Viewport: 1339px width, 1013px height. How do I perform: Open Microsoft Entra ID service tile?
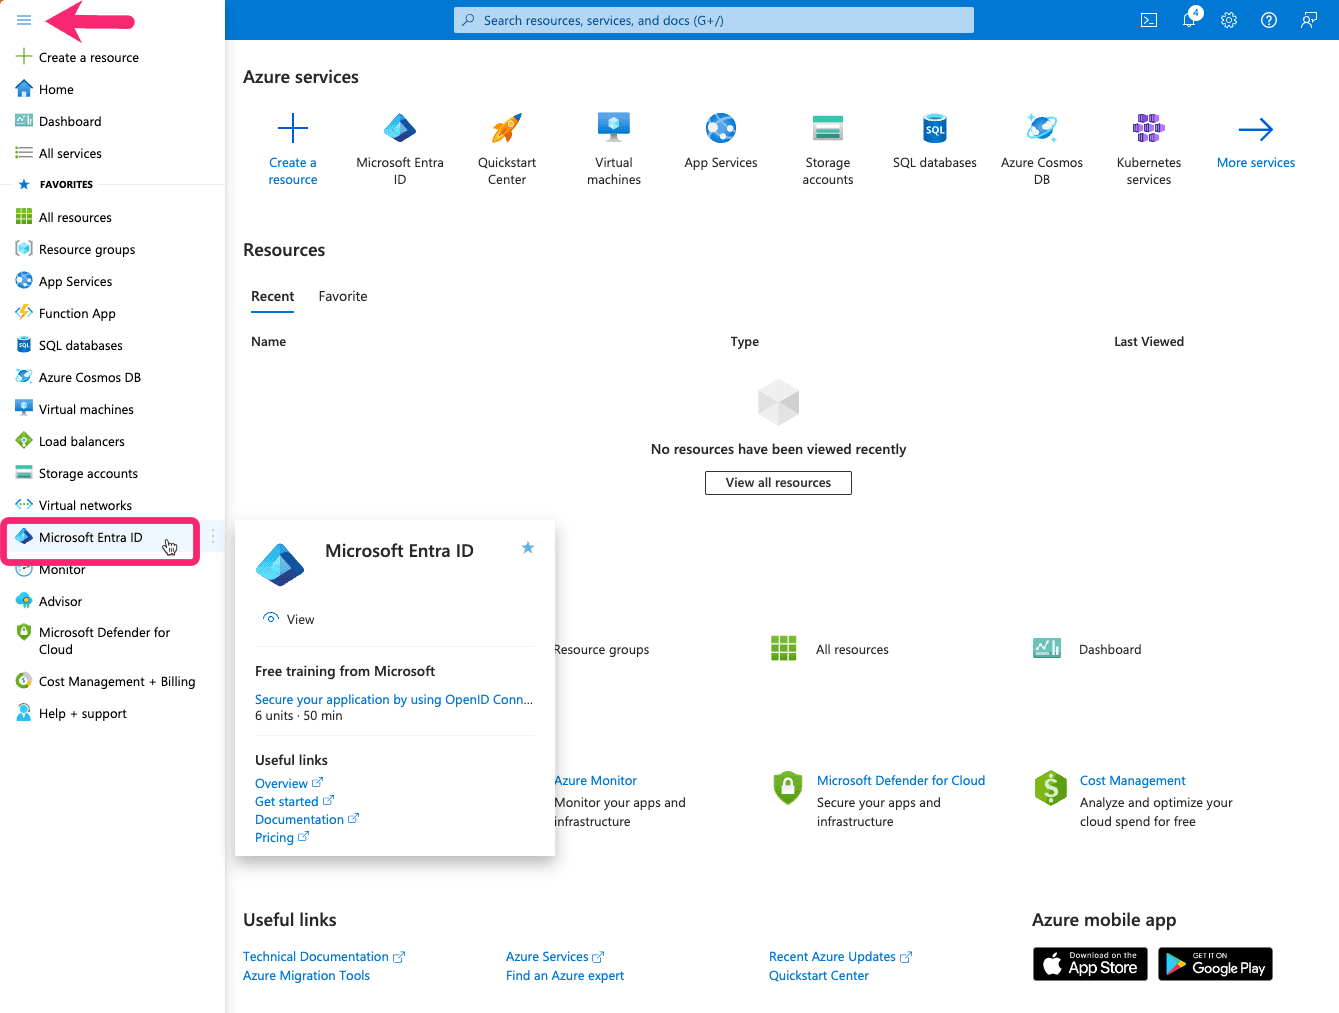(400, 148)
